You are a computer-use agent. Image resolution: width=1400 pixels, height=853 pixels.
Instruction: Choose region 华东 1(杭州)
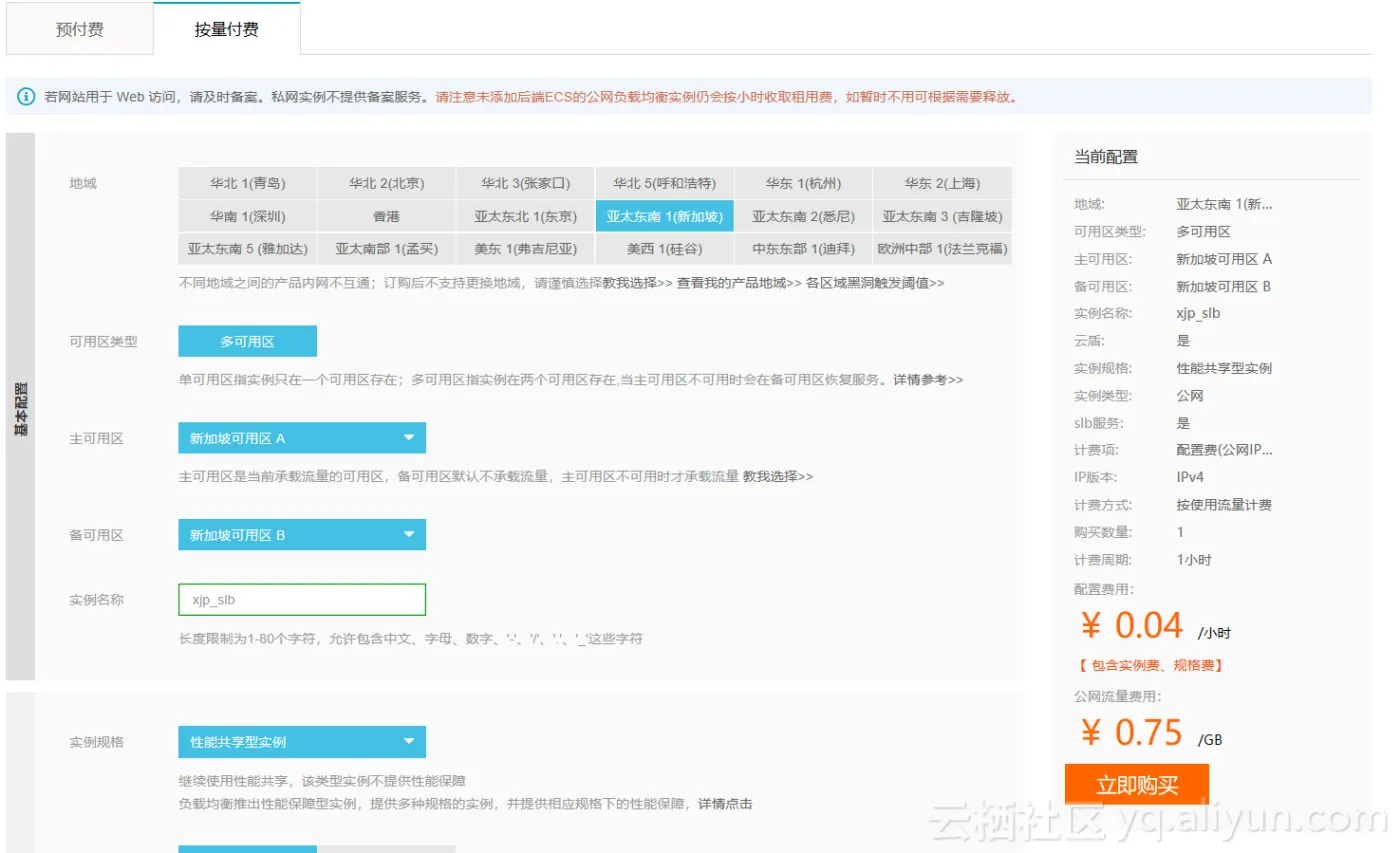pyautogui.click(x=804, y=183)
